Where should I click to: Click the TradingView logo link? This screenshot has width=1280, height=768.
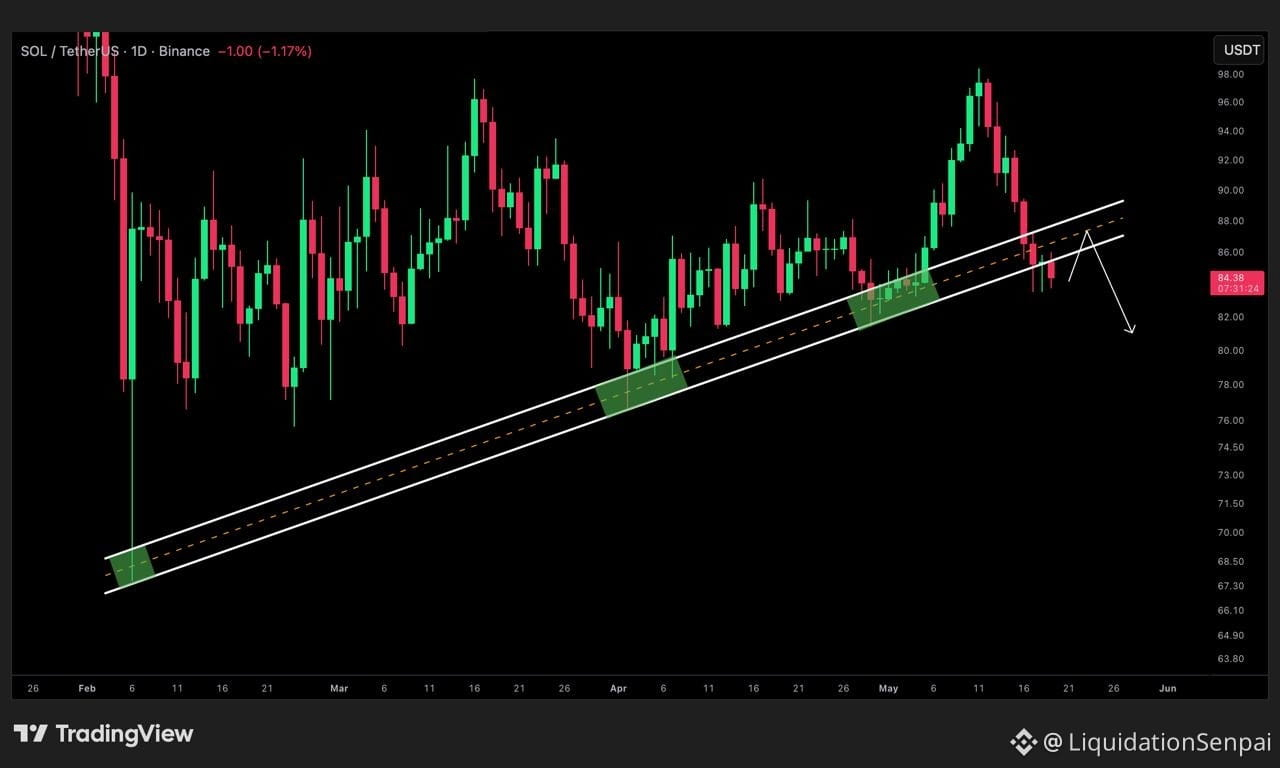(x=104, y=734)
